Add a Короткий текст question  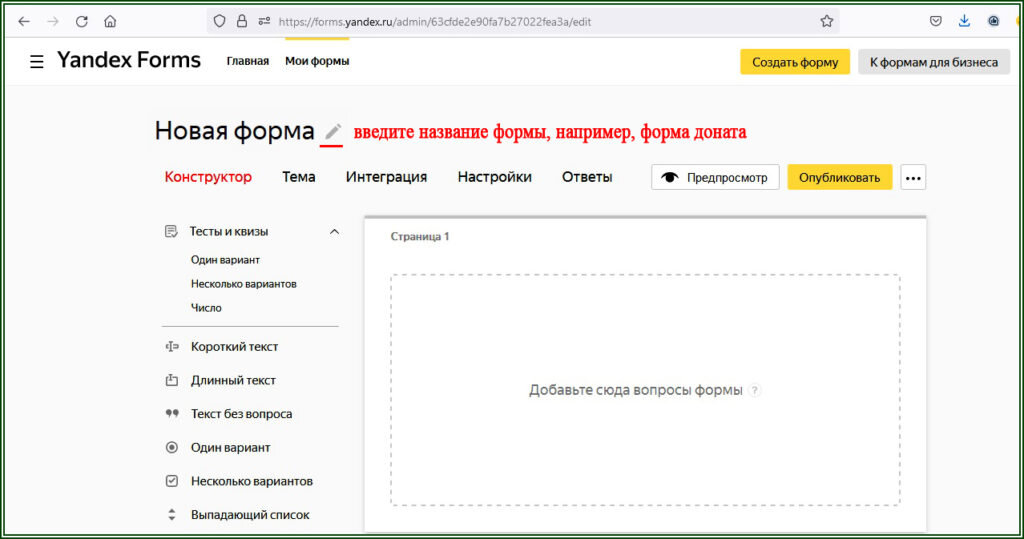point(234,346)
